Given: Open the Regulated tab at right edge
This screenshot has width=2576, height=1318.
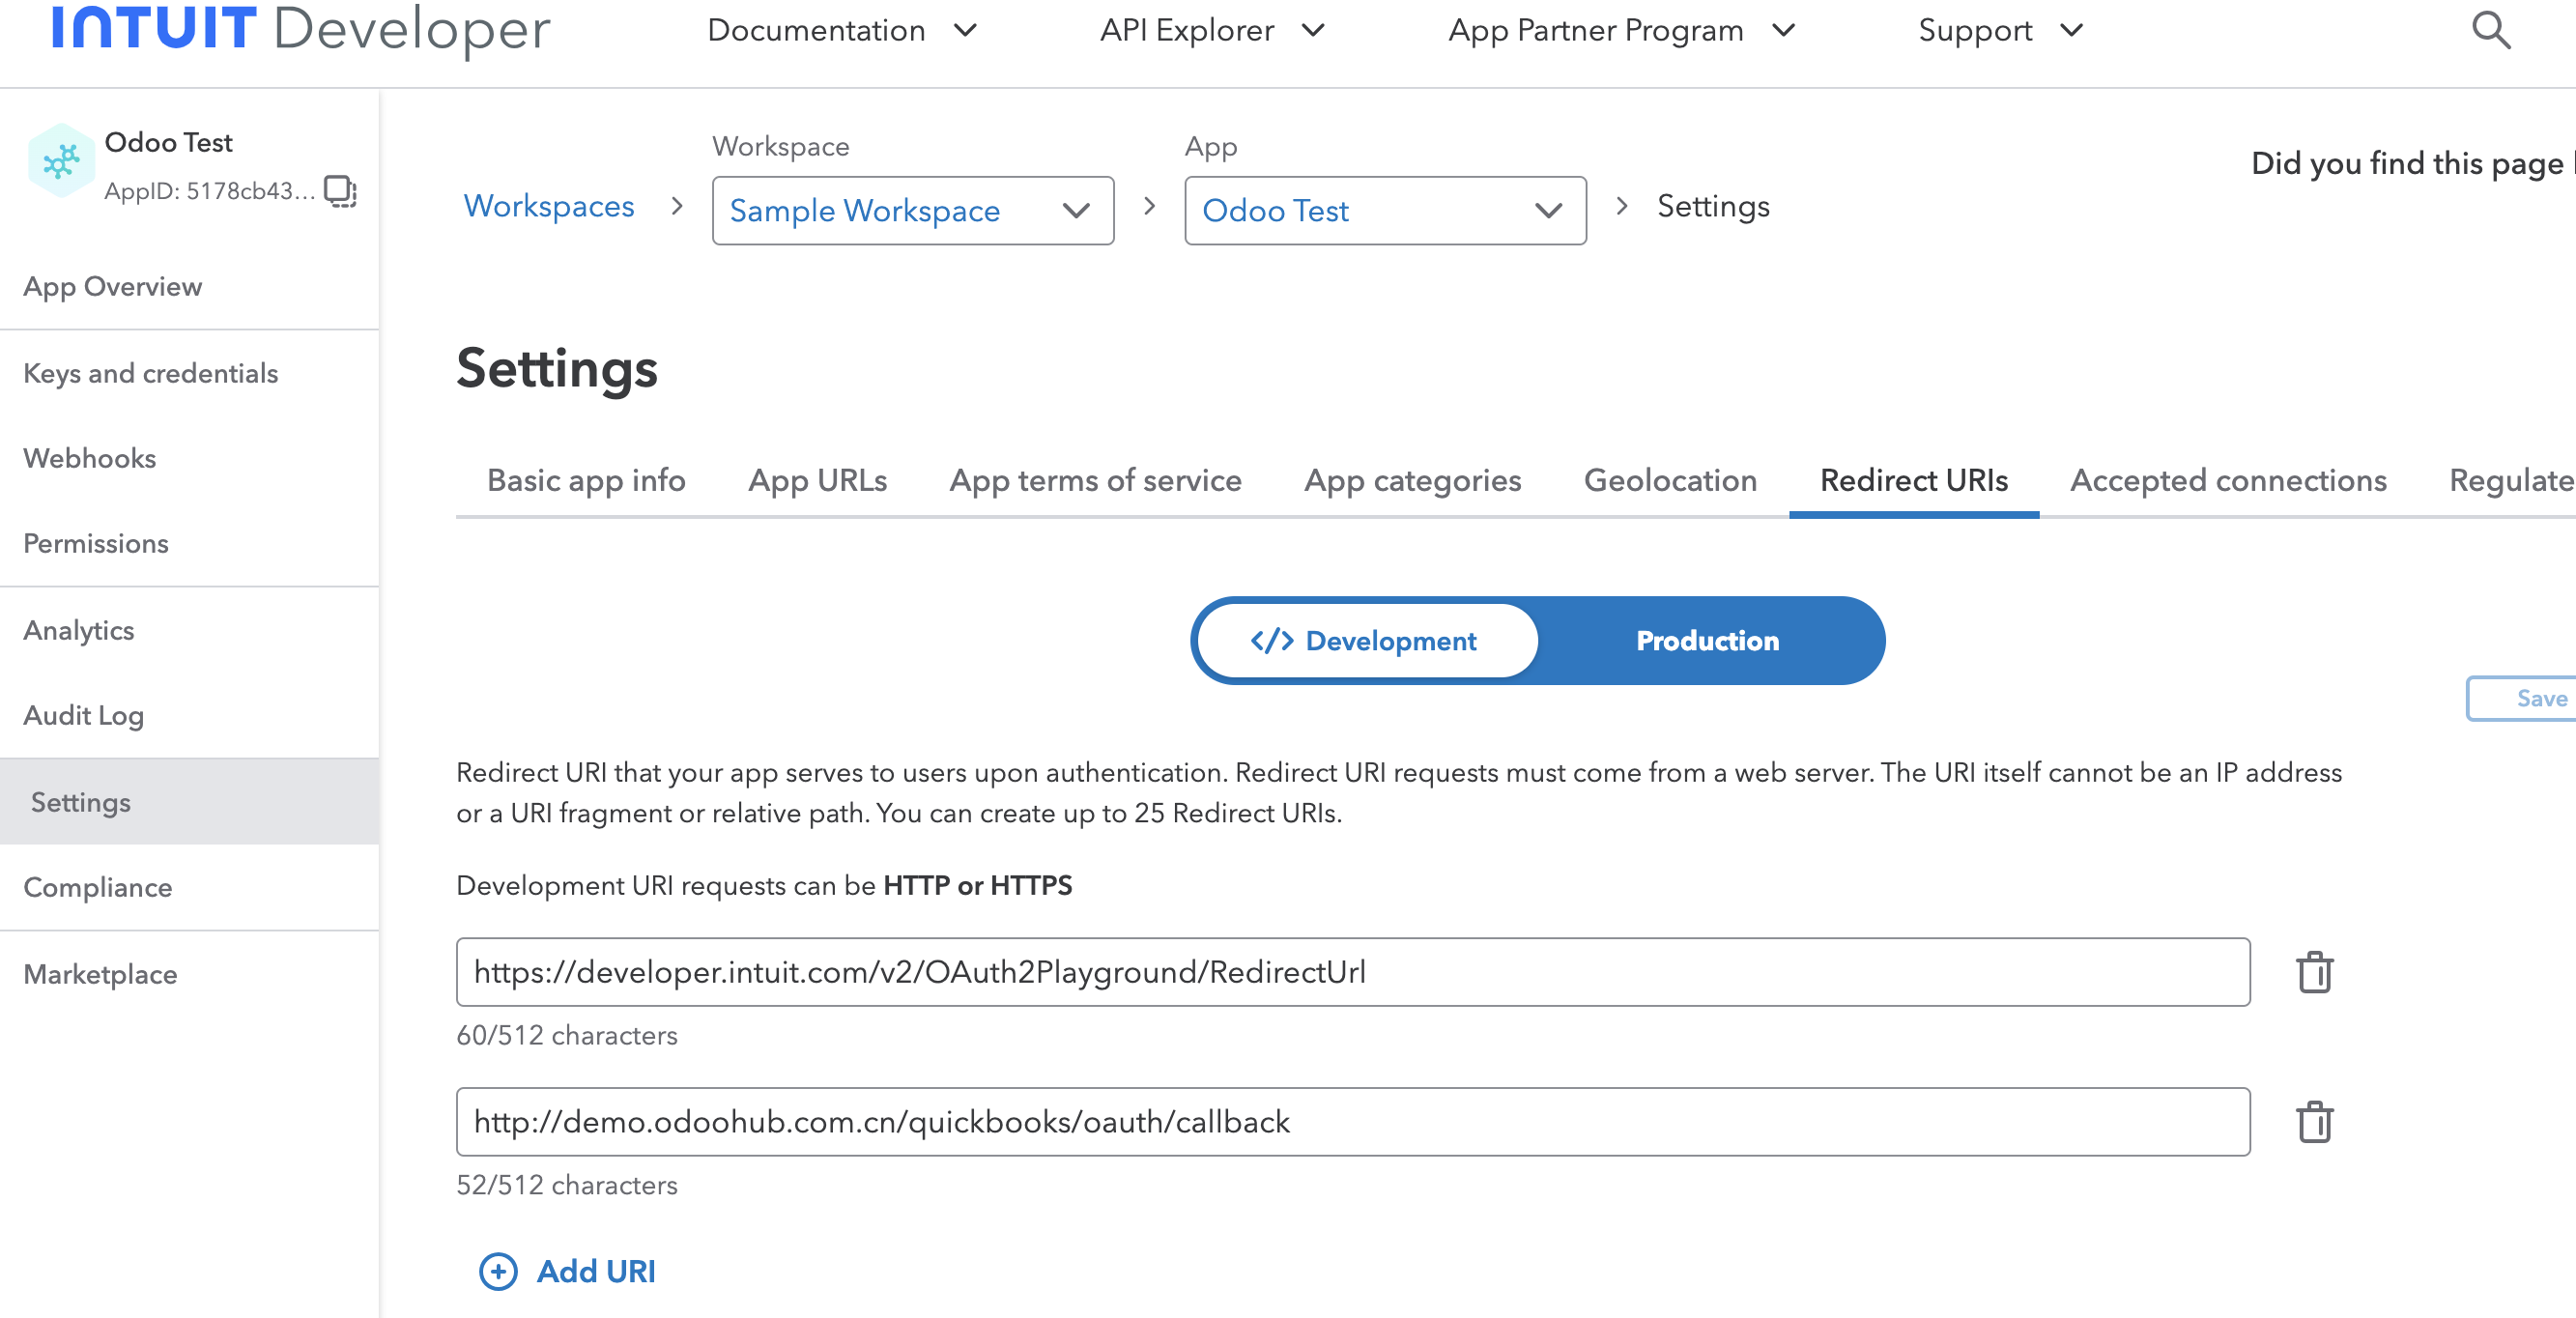Looking at the screenshot, I should tap(2511, 480).
